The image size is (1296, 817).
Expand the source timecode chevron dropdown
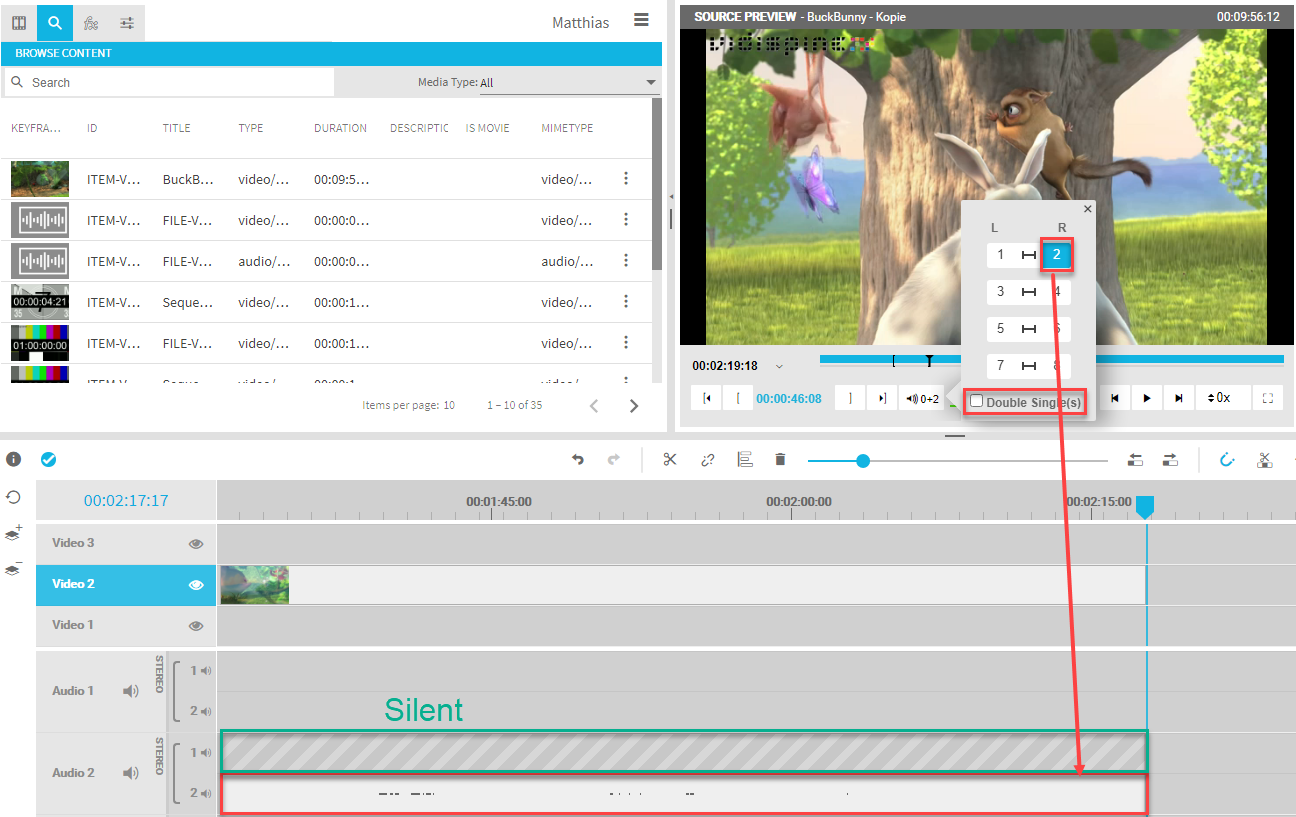[x=780, y=366]
